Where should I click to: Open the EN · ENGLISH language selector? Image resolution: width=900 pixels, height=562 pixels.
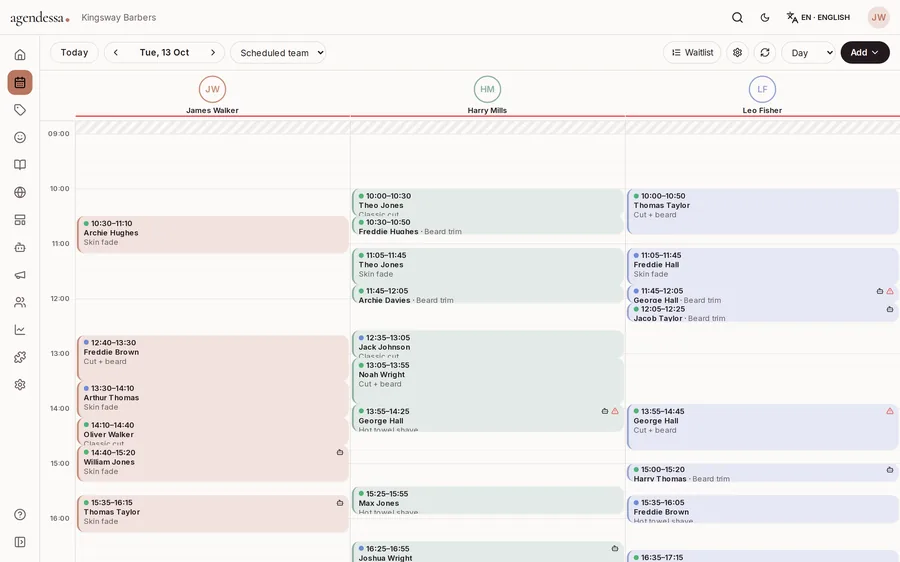click(x=818, y=18)
